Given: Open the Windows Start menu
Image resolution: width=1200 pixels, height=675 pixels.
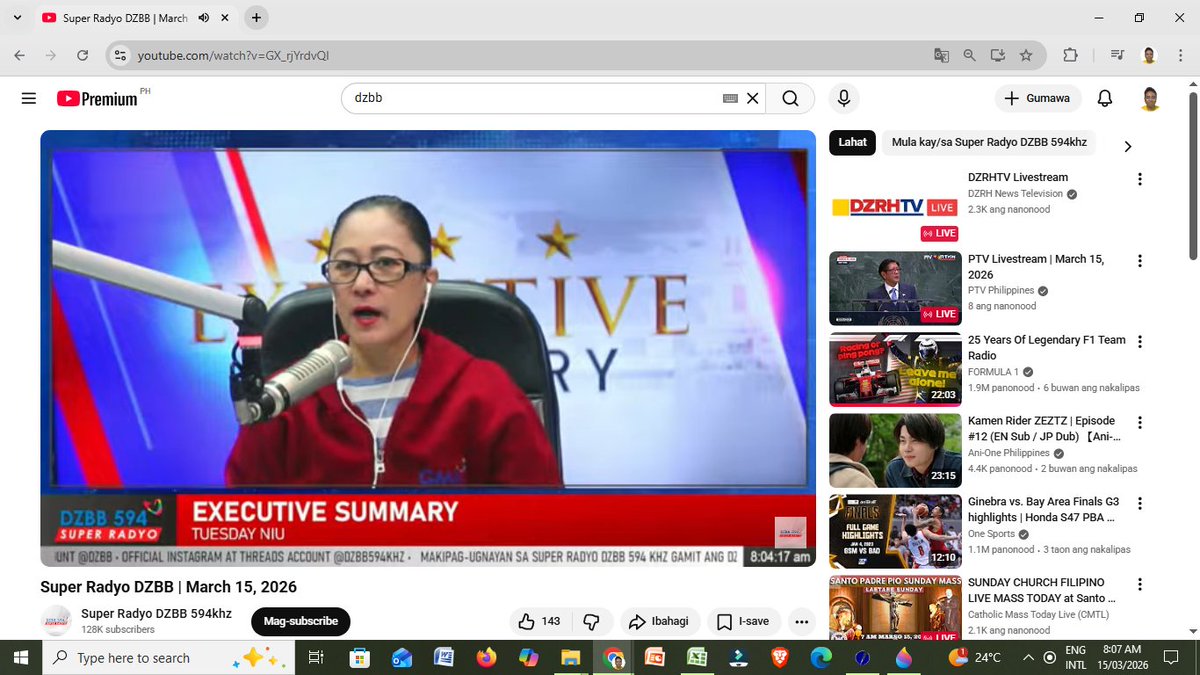Looking at the screenshot, I should [21, 657].
